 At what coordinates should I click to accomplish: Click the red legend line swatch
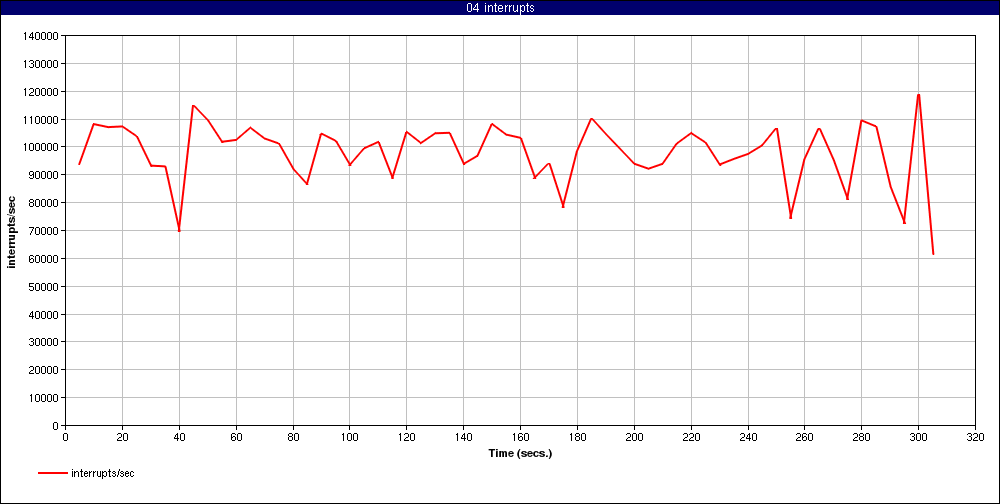[52, 473]
